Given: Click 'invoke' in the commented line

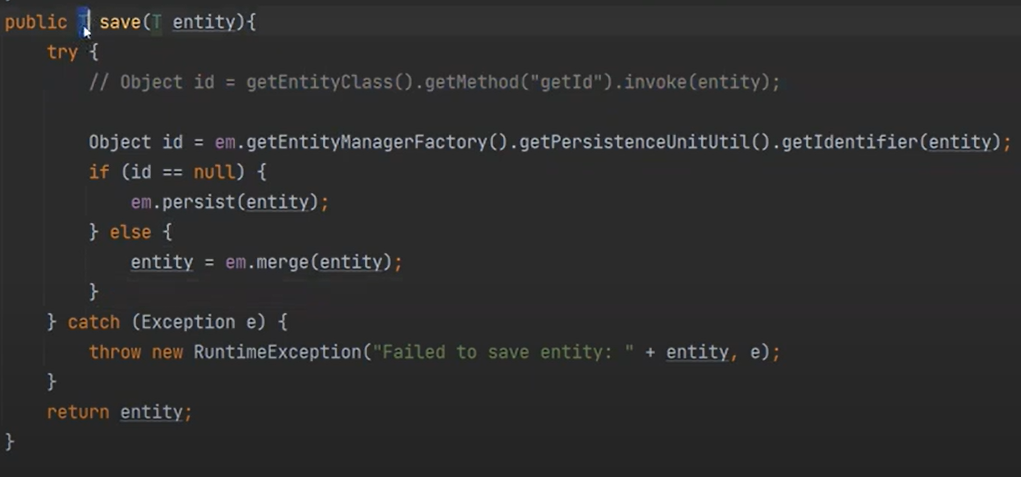Looking at the screenshot, I should pos(655,83).
